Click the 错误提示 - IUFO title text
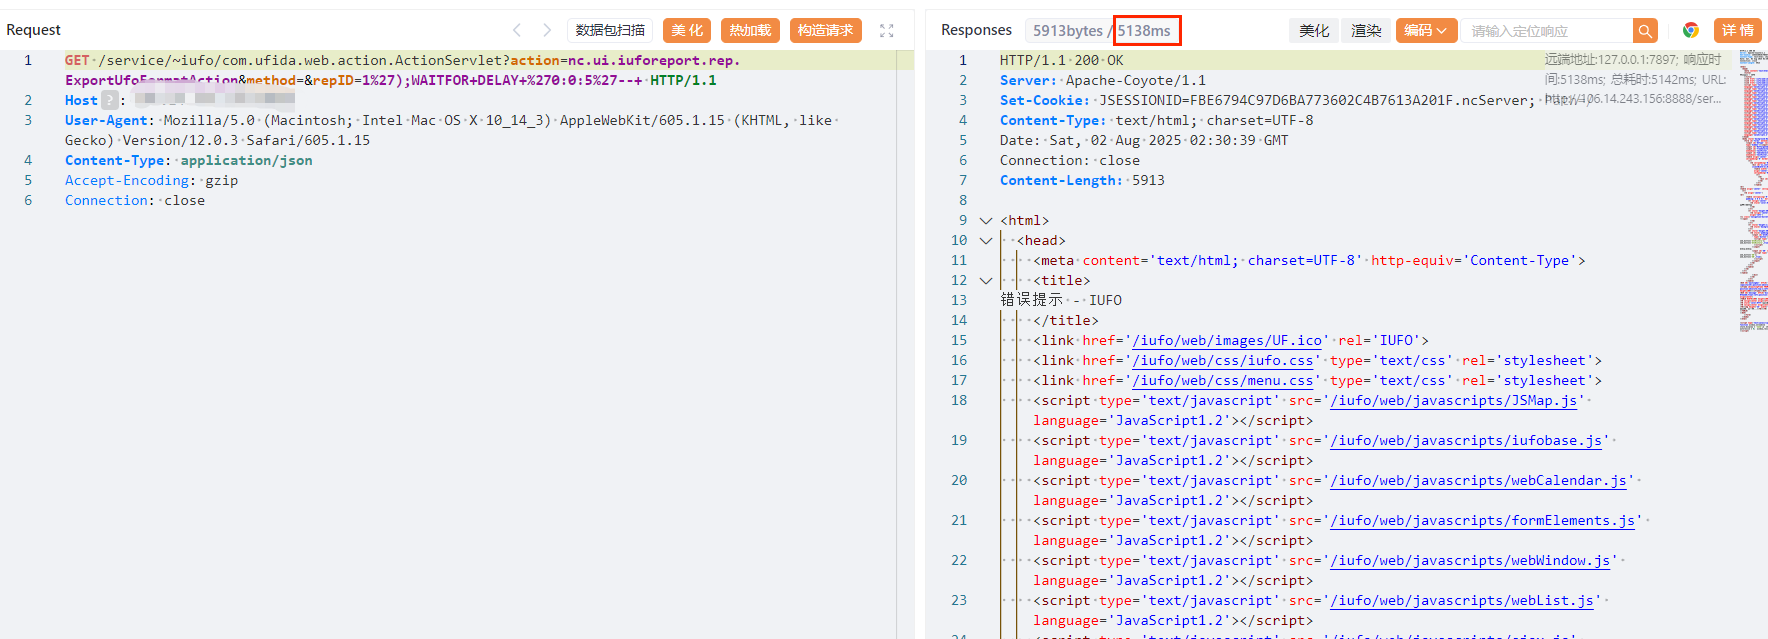The height and width of the screenshot is (639, 1768). 1061,300
